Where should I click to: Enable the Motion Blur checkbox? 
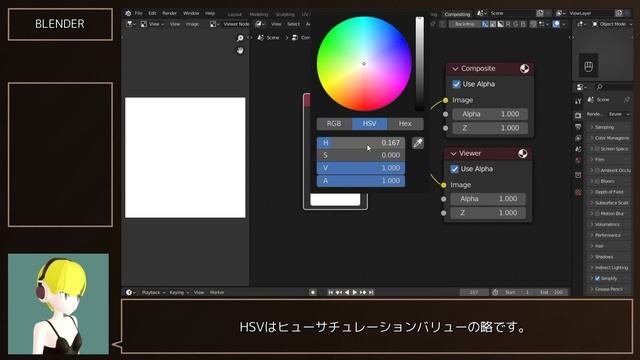(x=597, y=213)
